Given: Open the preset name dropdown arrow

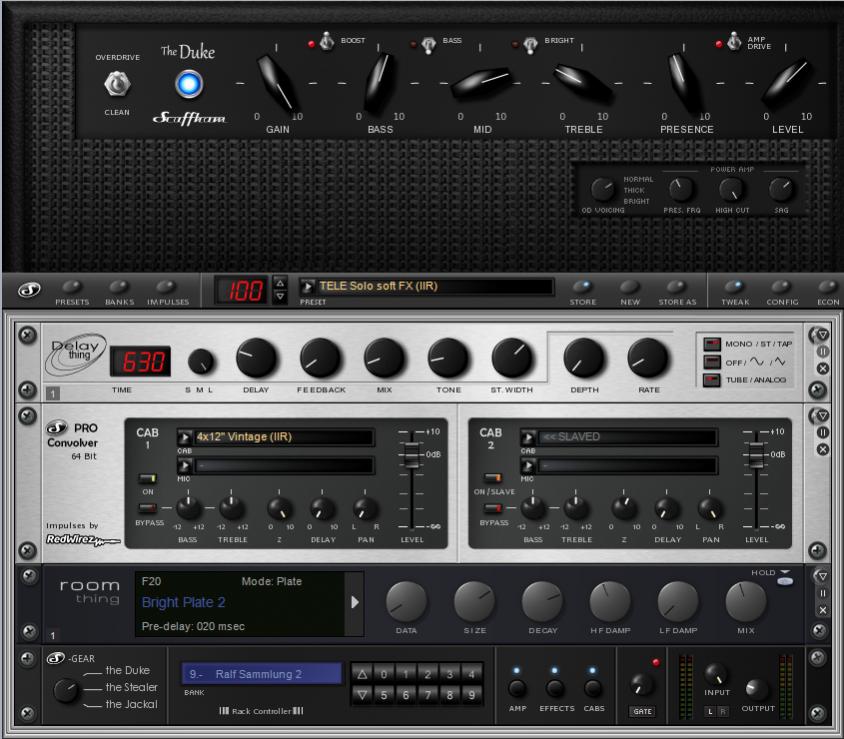Looking at the screenshot, I should point(308,287).
